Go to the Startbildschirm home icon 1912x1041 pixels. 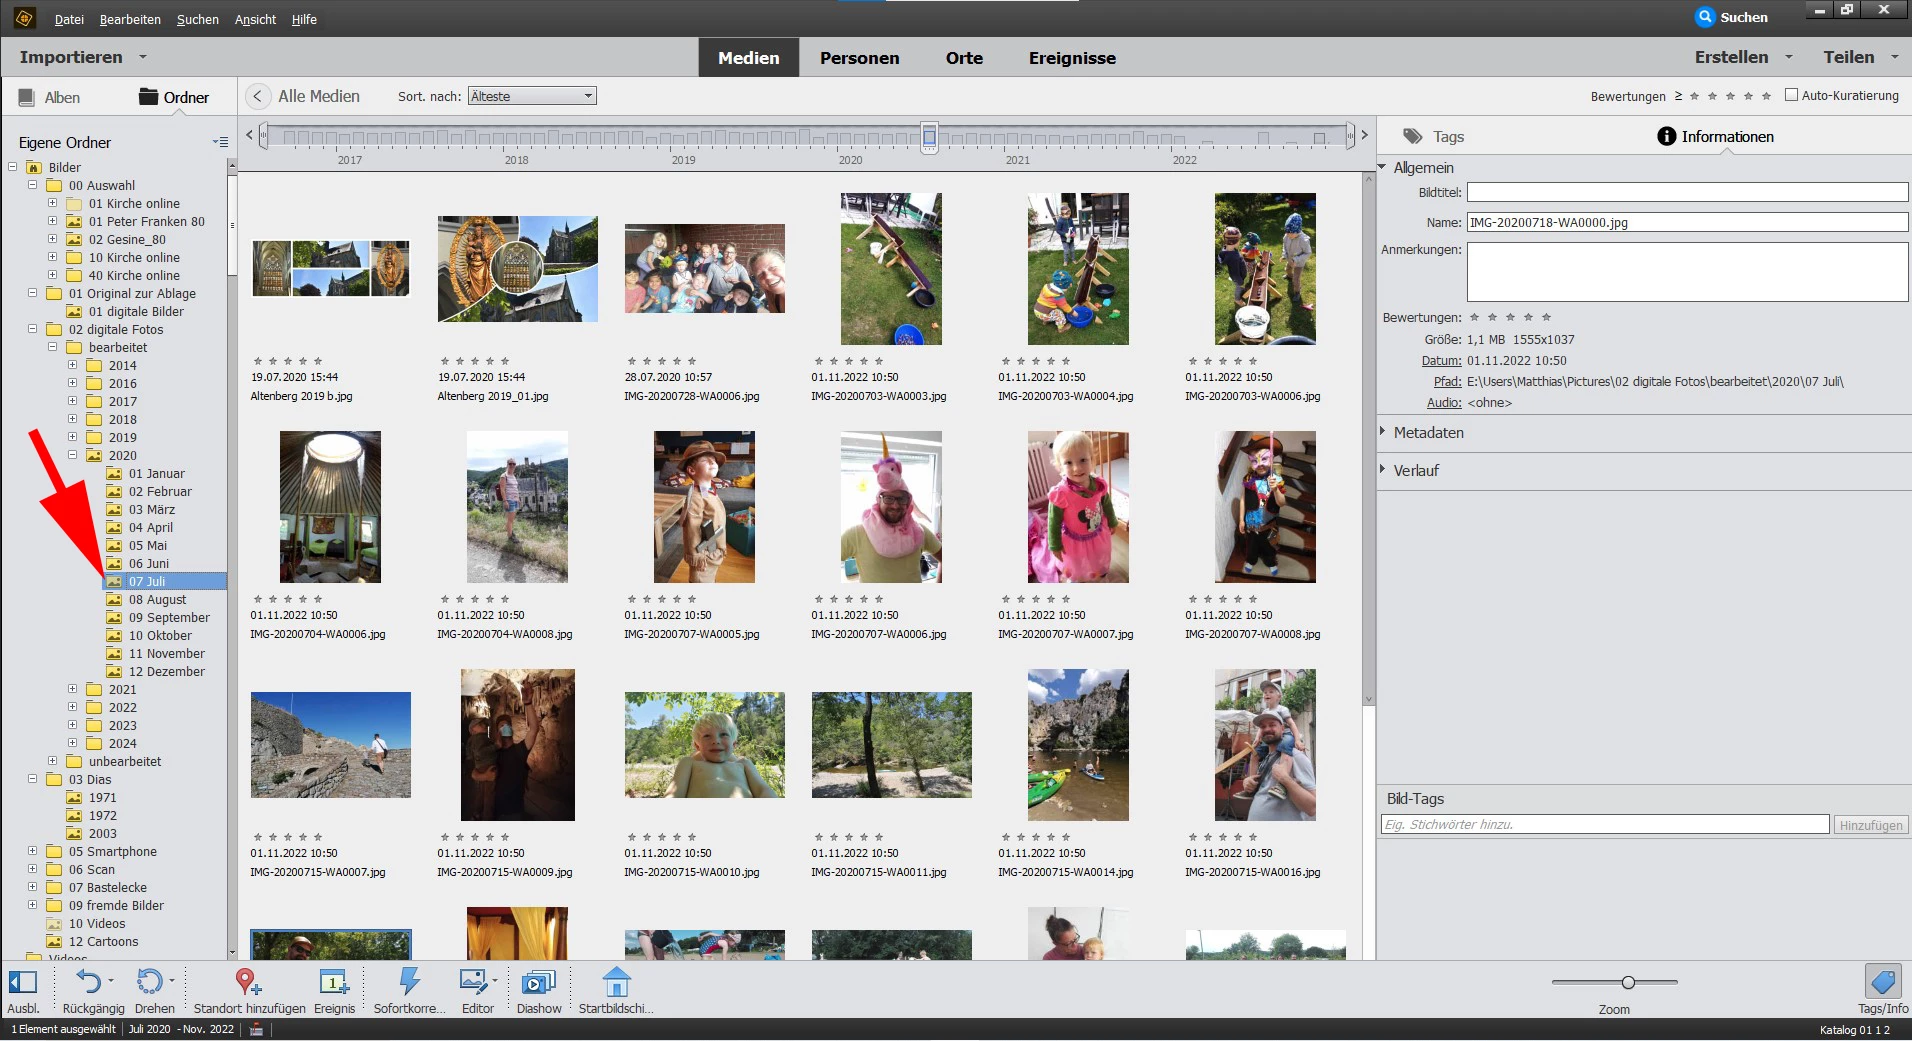(x=617, y=981)
